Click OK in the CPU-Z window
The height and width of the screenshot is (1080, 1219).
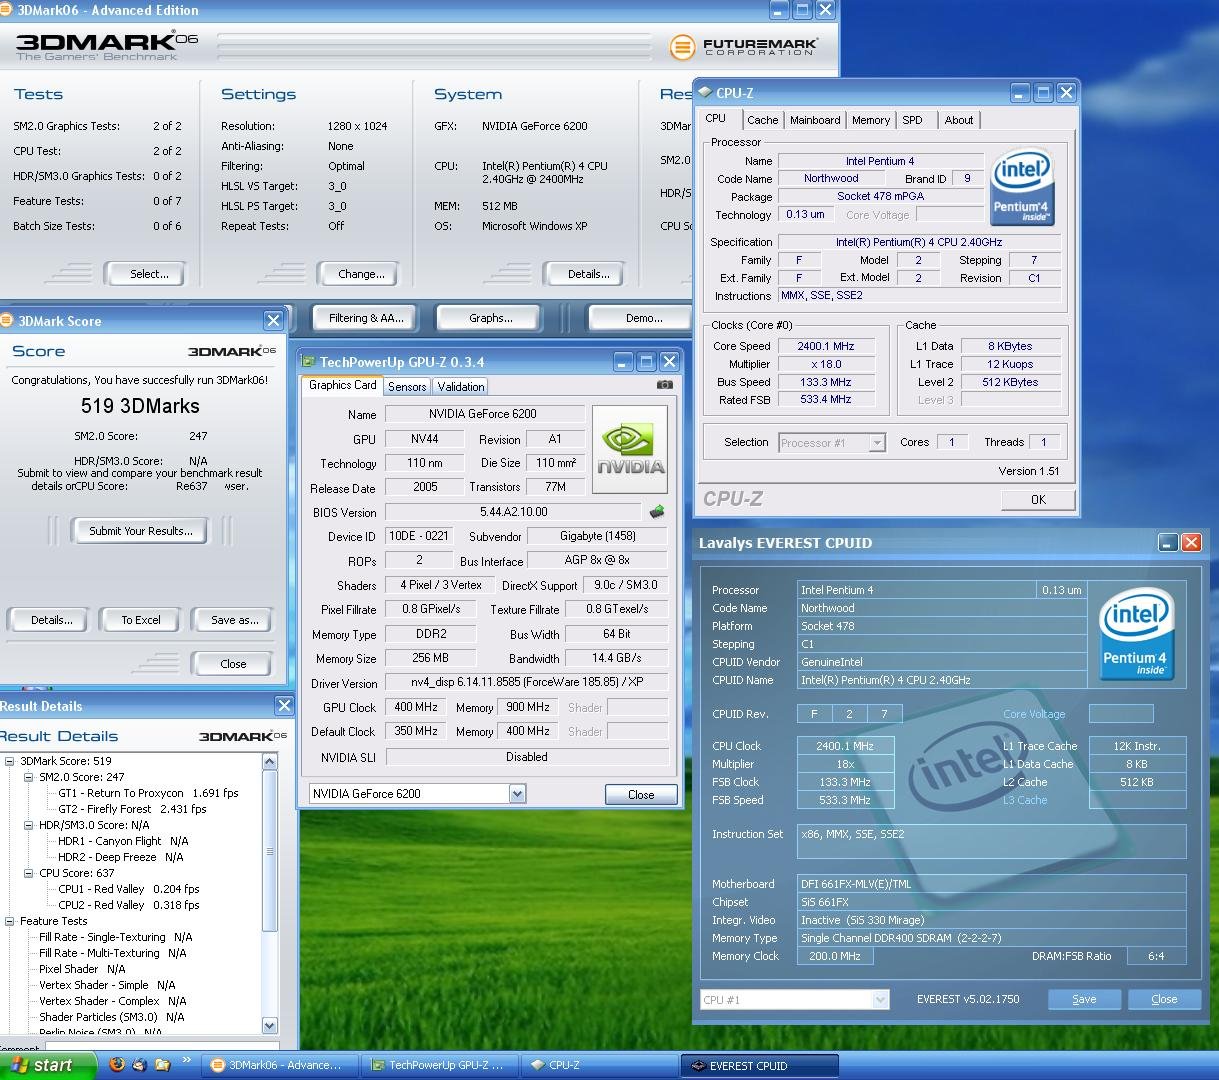tap(1038, 499)
